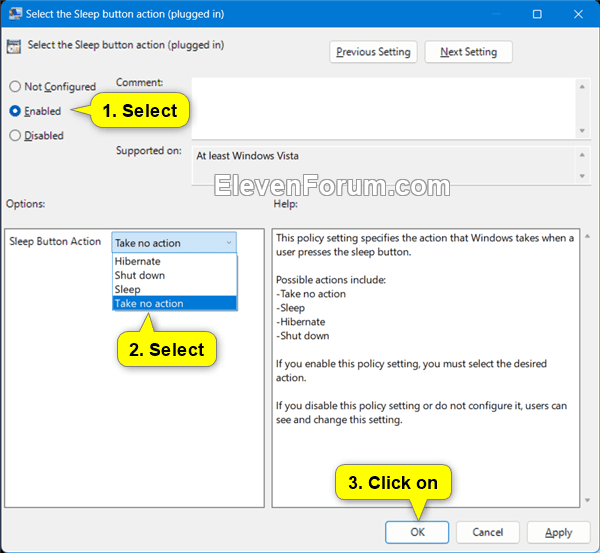600x553 pixels.
Task: Close the policy dialog window
Action: click(x=578, y=14)
